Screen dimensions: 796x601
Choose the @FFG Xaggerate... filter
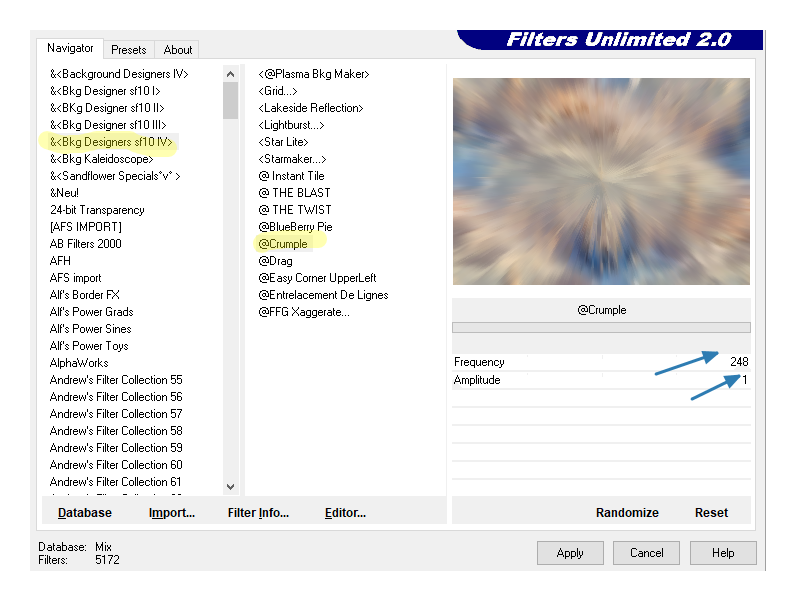click(x=304, y=312)
